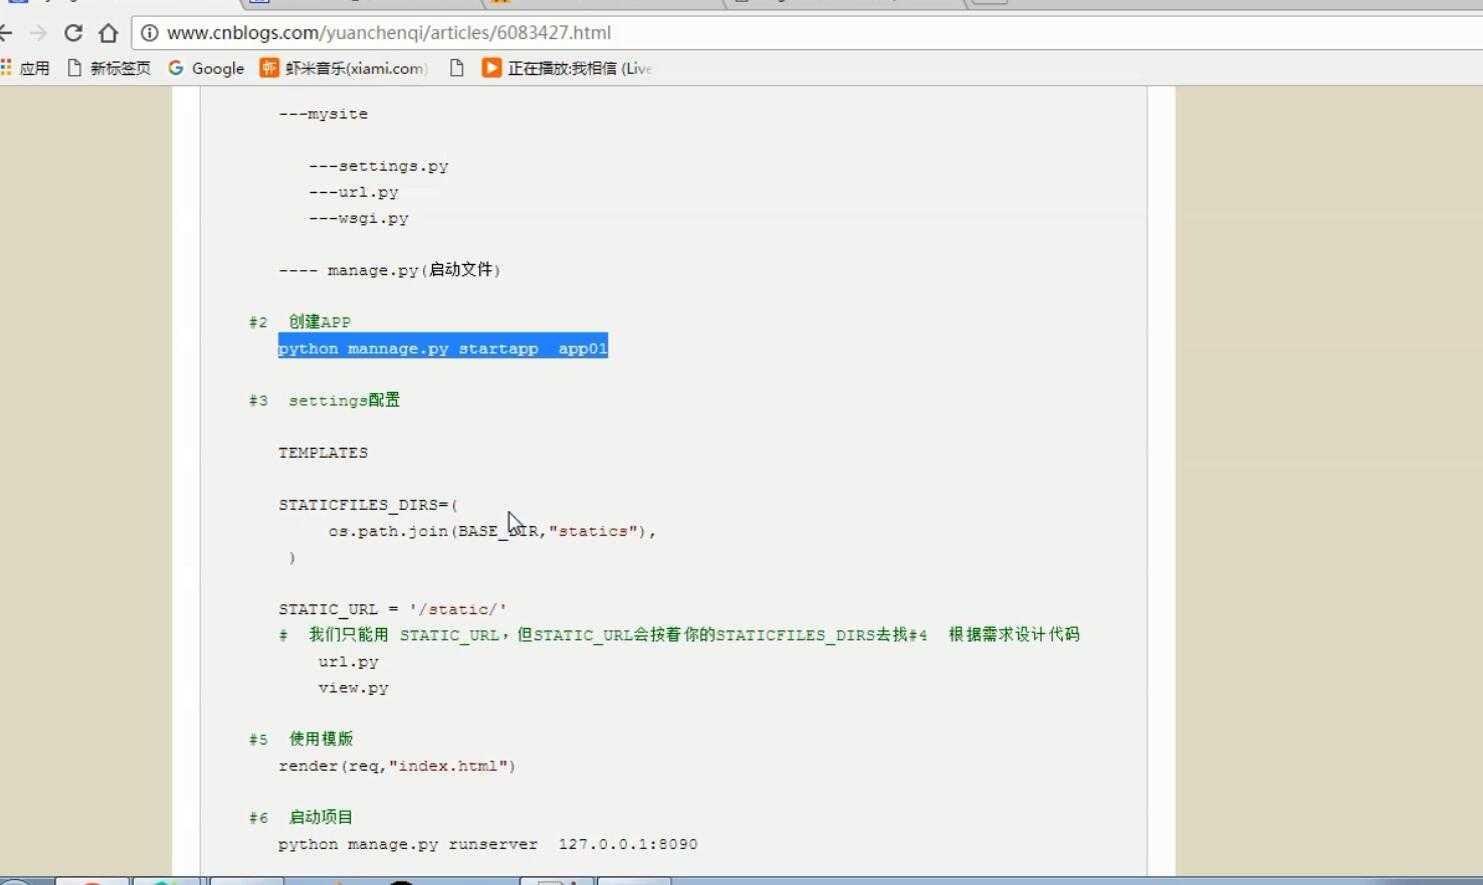Click highlighted python mannage.py startapp app01 line

click(x=443, y=348)
